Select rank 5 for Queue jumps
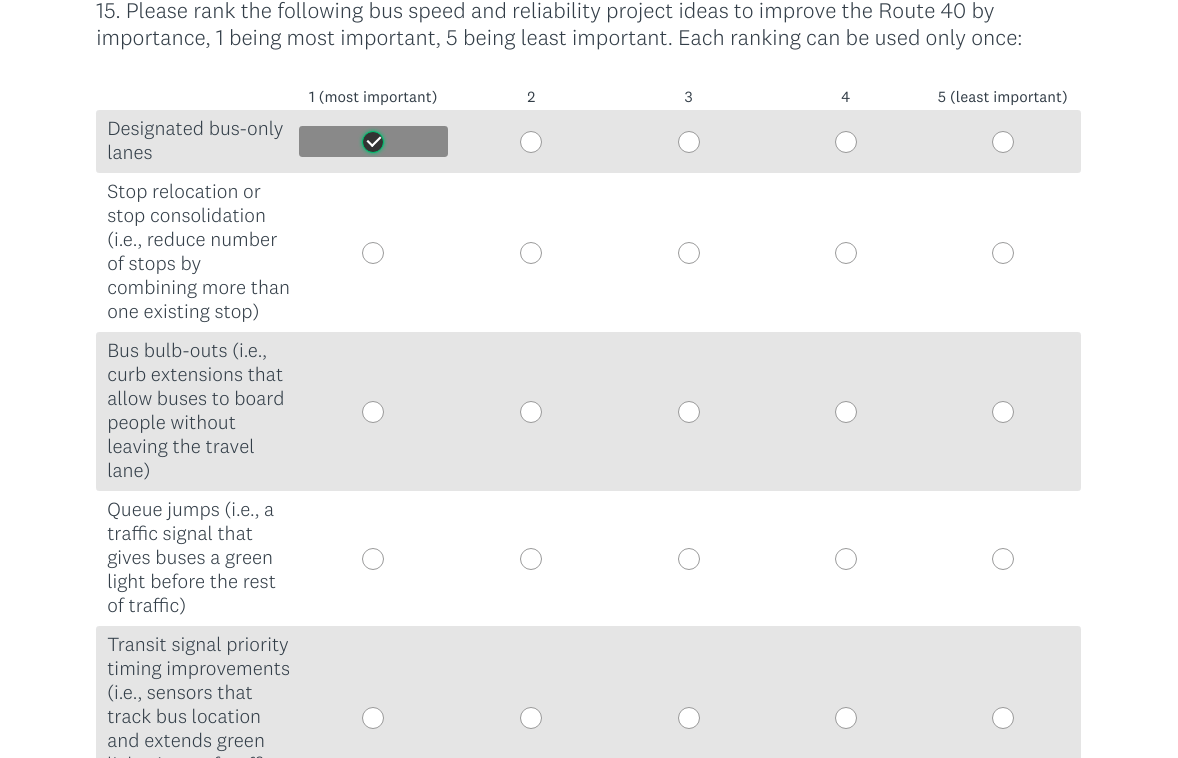The image size is (1178, 758). [x=1003, y=559]
